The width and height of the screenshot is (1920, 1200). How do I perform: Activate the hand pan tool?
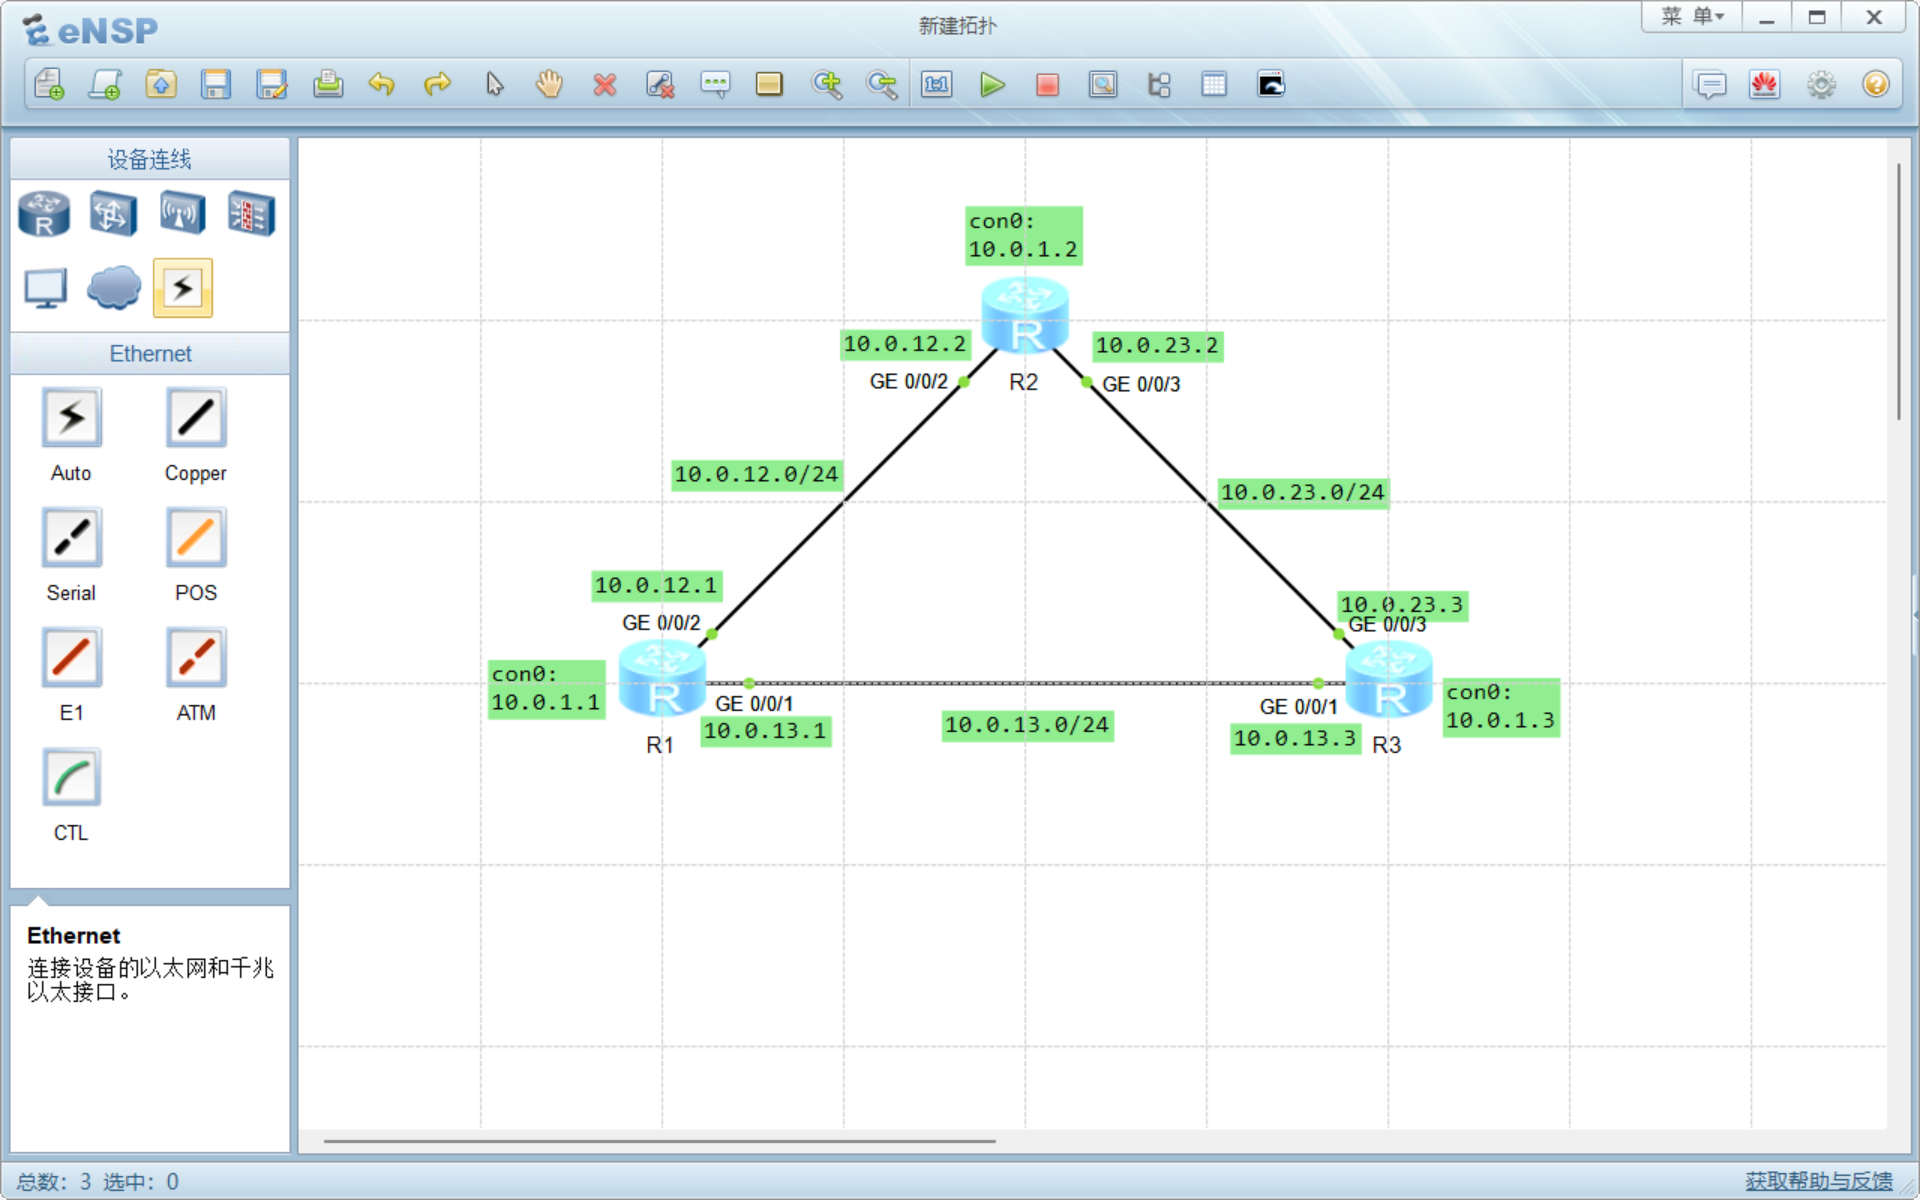tap(549, 85)
